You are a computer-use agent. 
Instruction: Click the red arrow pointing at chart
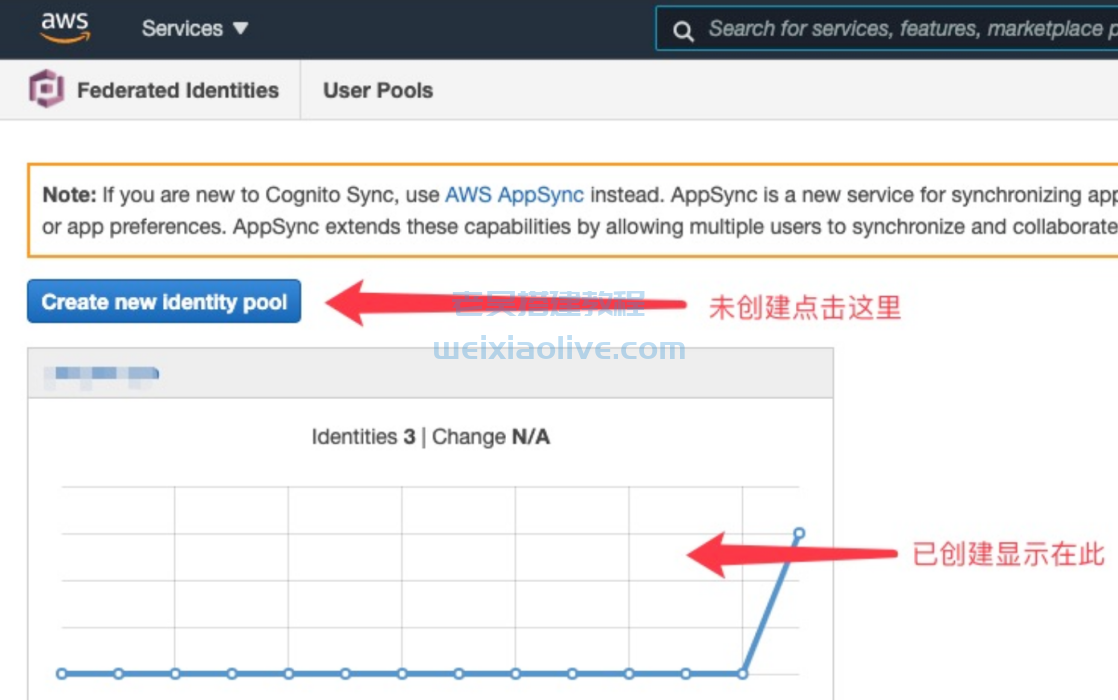point(790,555)
